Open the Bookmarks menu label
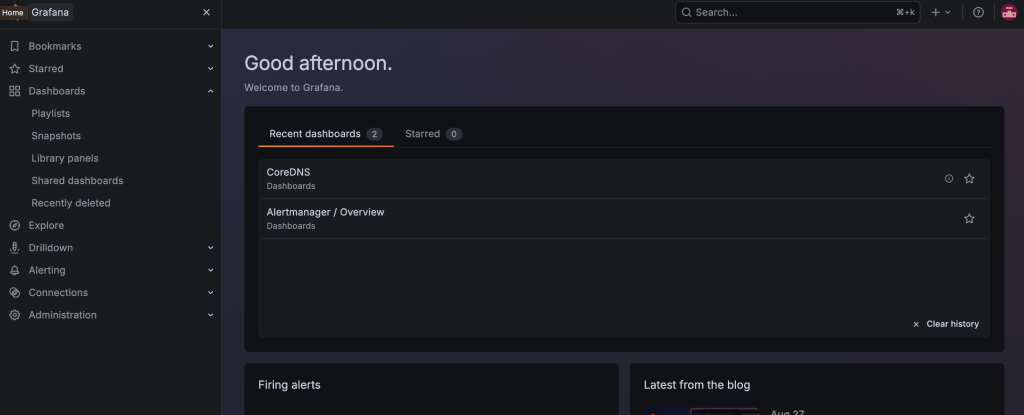 point(55,46)
